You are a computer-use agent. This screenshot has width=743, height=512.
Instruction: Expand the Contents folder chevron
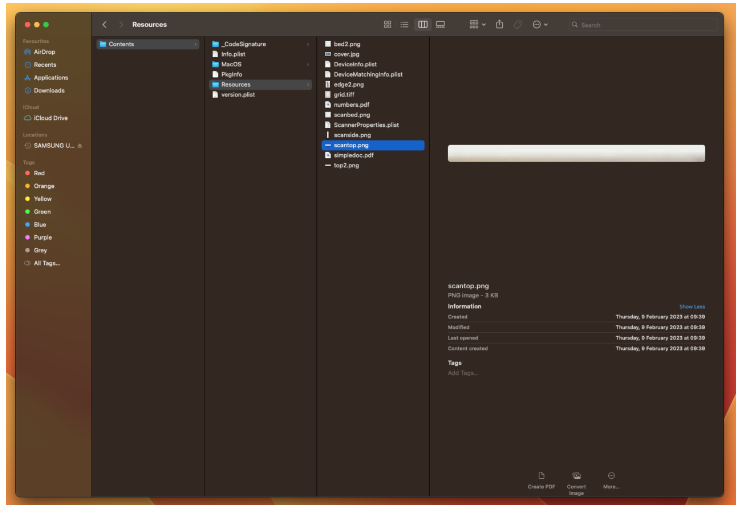point(195,45)
